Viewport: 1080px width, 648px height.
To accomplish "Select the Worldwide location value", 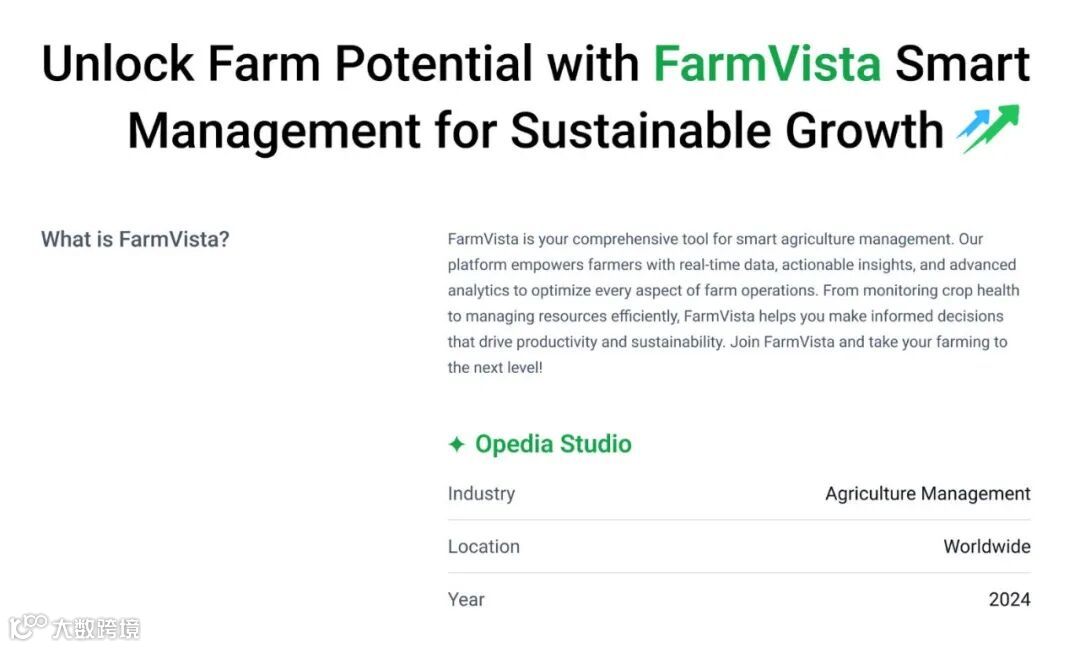I will point(986,547).
